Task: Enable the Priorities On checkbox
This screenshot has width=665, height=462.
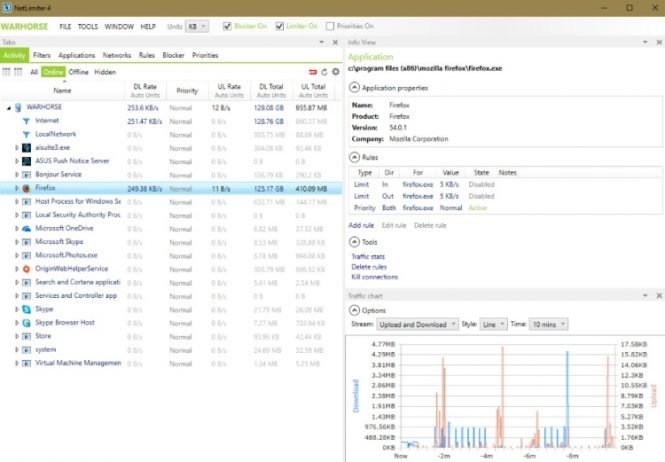Action: click(331, 26)
